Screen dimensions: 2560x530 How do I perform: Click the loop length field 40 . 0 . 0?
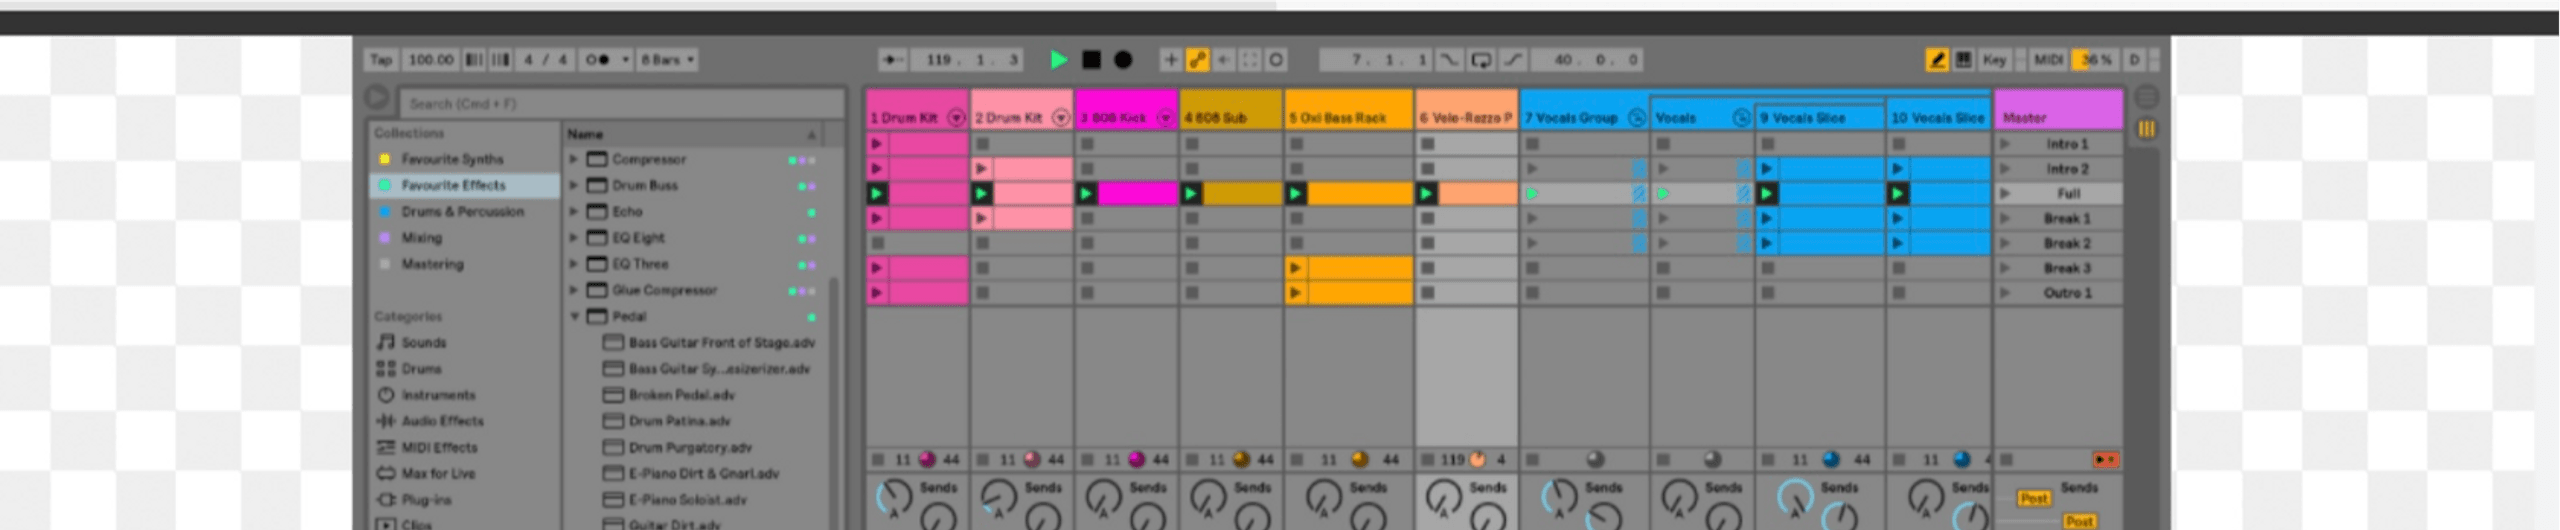1586,60
